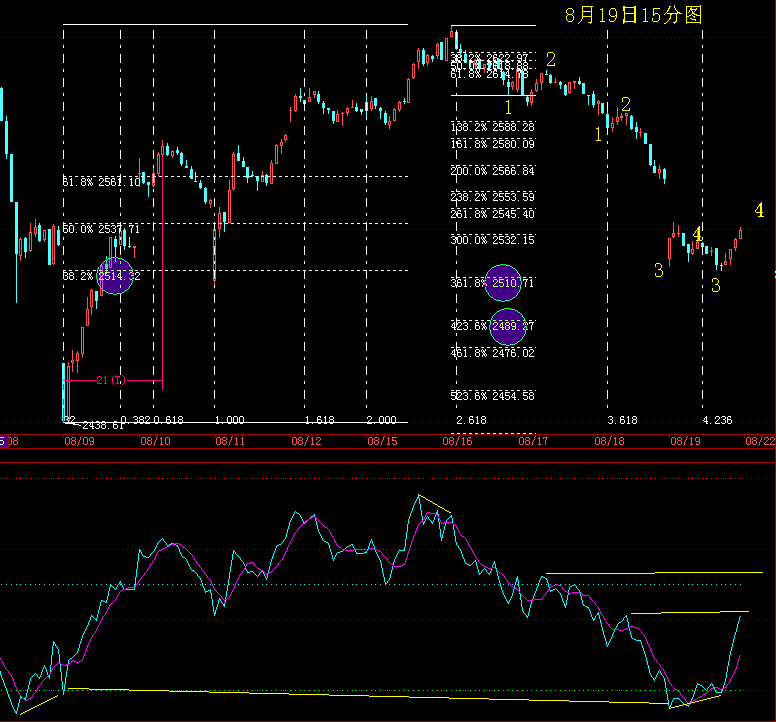Click the 200.0% 2566.84 Fibonacci label
The height and width of the screenshot is (722, 776).
coord(493,171)
